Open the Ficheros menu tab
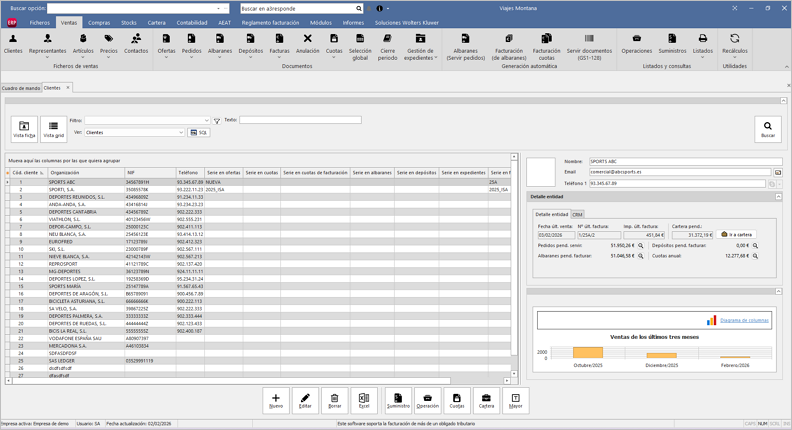This screenshot has height=430, width=792. click(x=39, y=23)
